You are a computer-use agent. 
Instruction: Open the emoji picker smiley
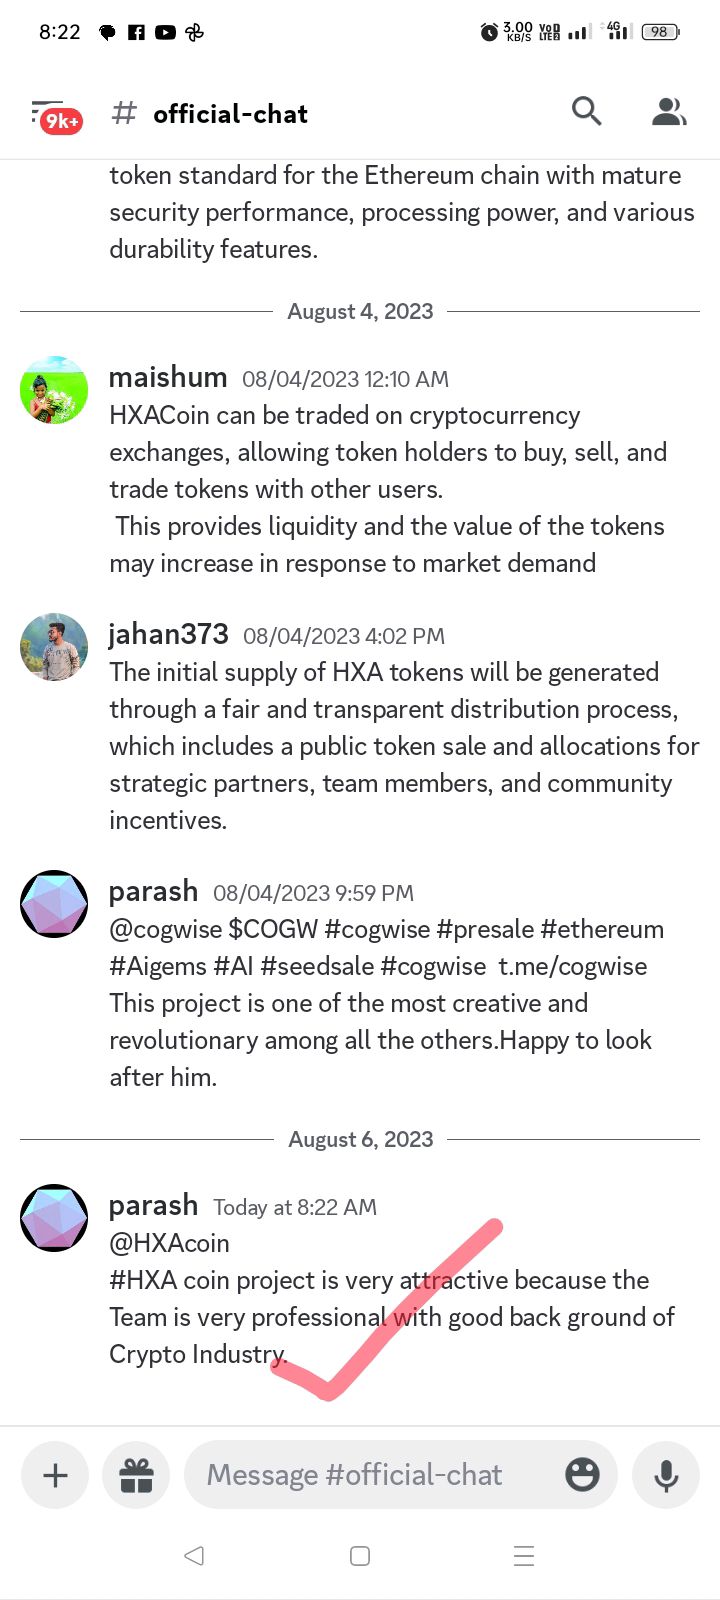tap(582, 1474)
